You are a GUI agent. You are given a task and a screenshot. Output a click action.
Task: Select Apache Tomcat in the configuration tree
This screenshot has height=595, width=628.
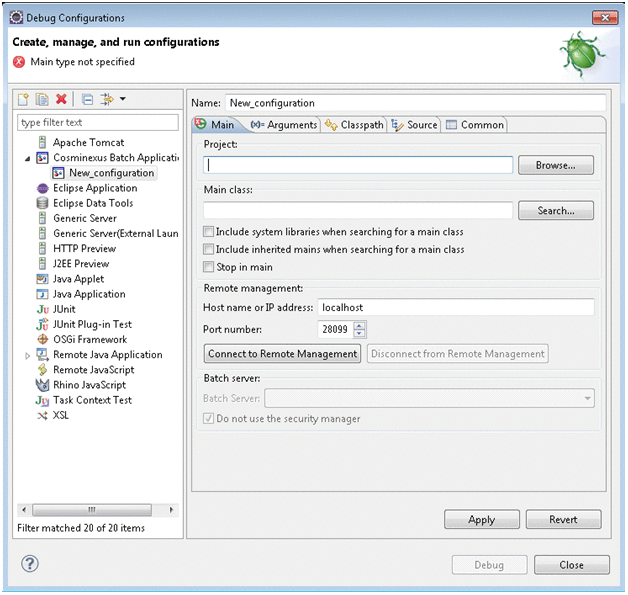(88, 143)
